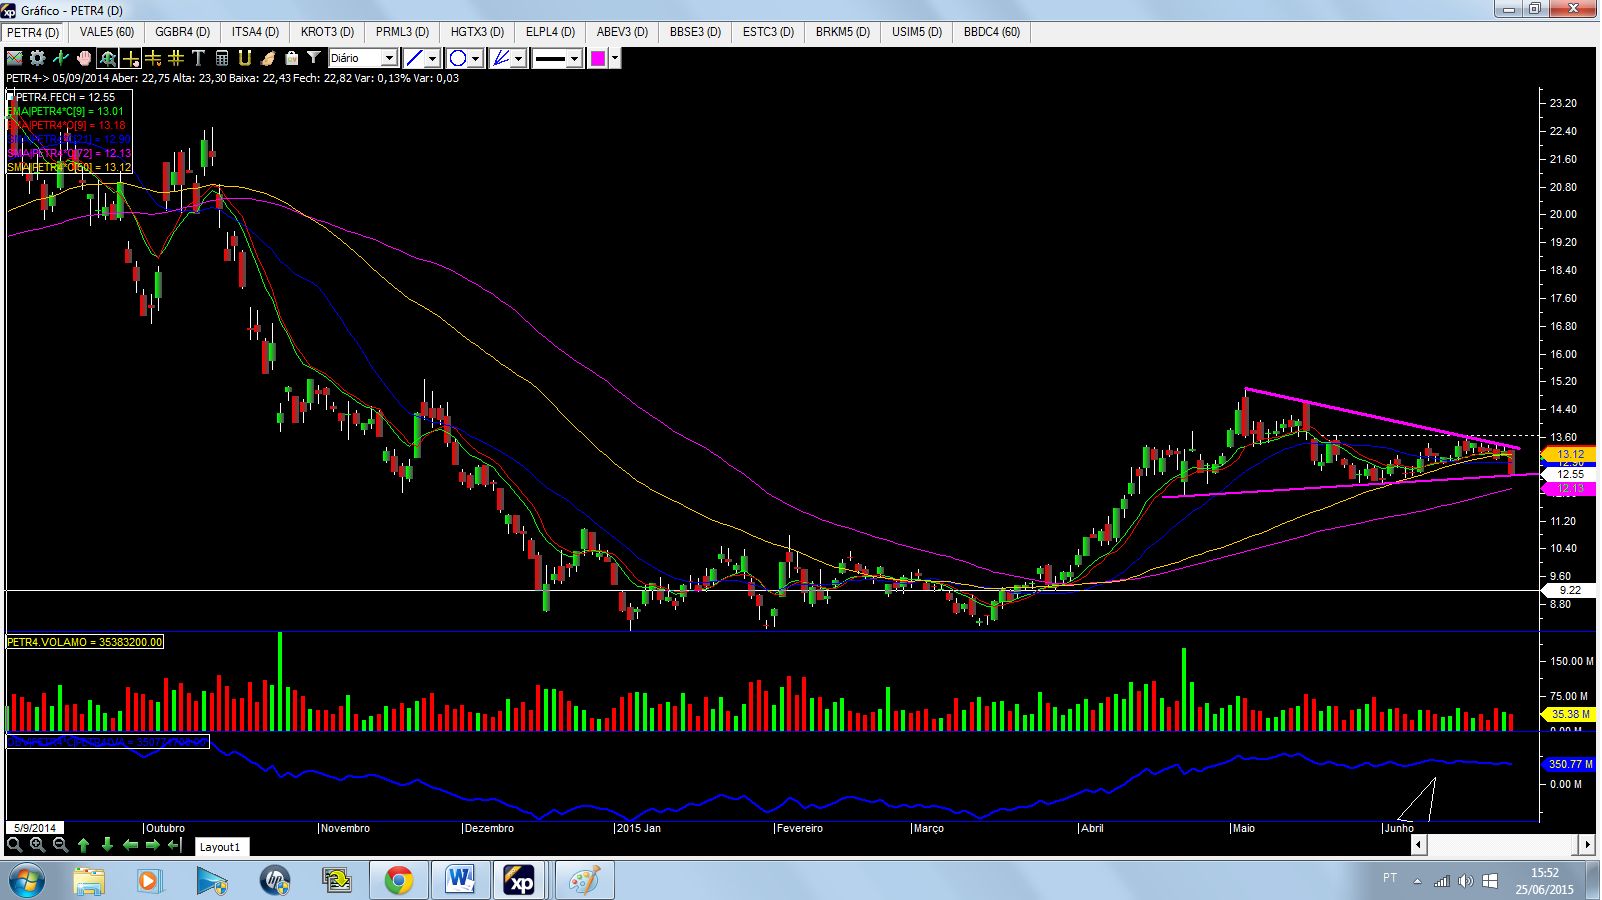
Task: Switch to the KROT3 (D) tab
Action: click(x=327, y=32)
